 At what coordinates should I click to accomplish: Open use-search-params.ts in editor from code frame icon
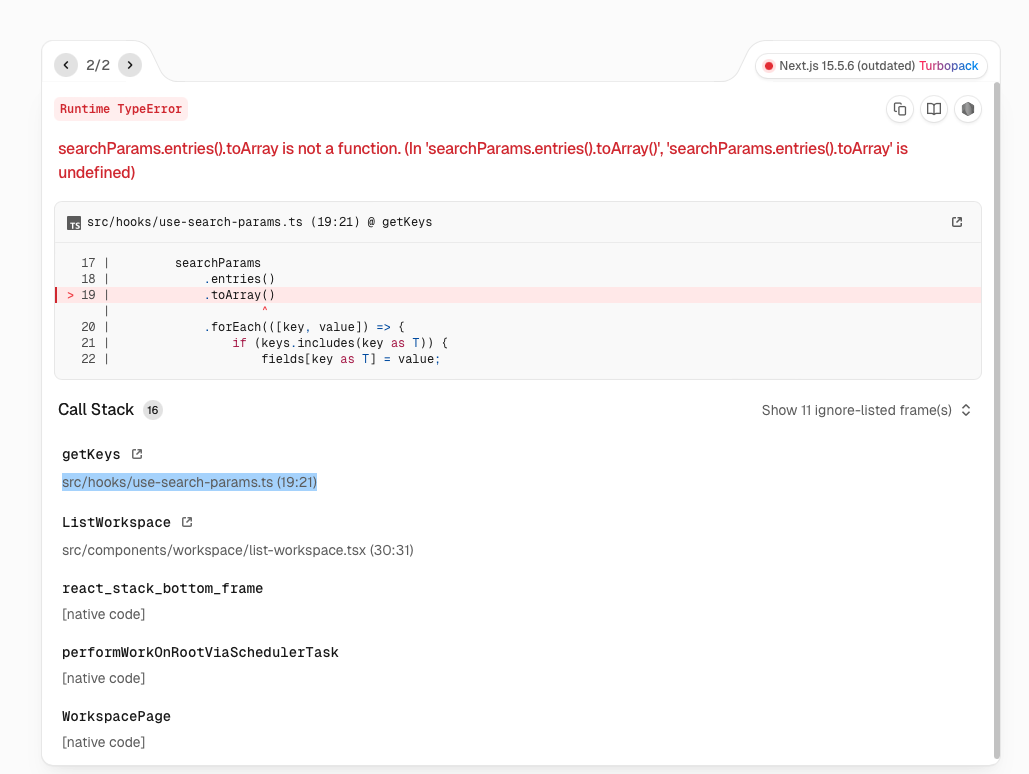[957, 222]
